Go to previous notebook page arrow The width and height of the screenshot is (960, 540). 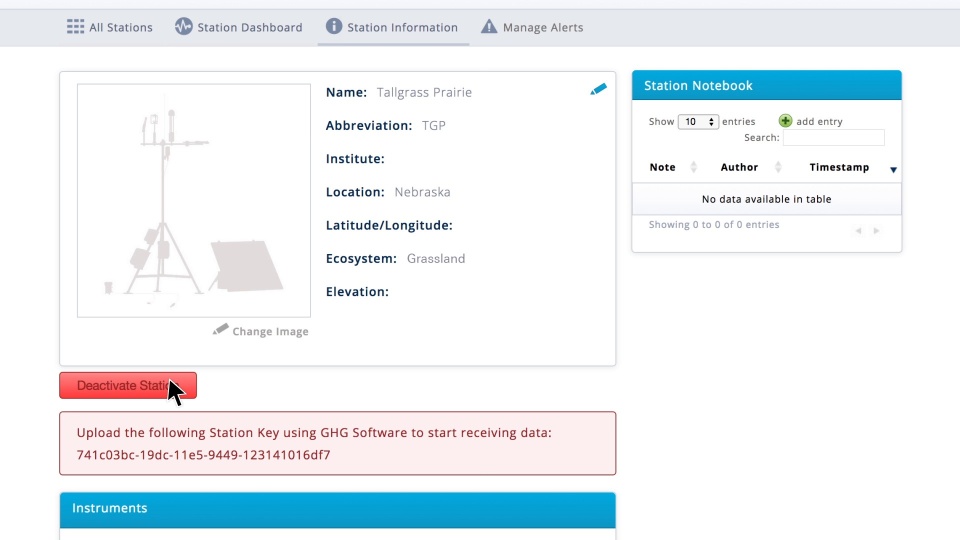point(858,231)
